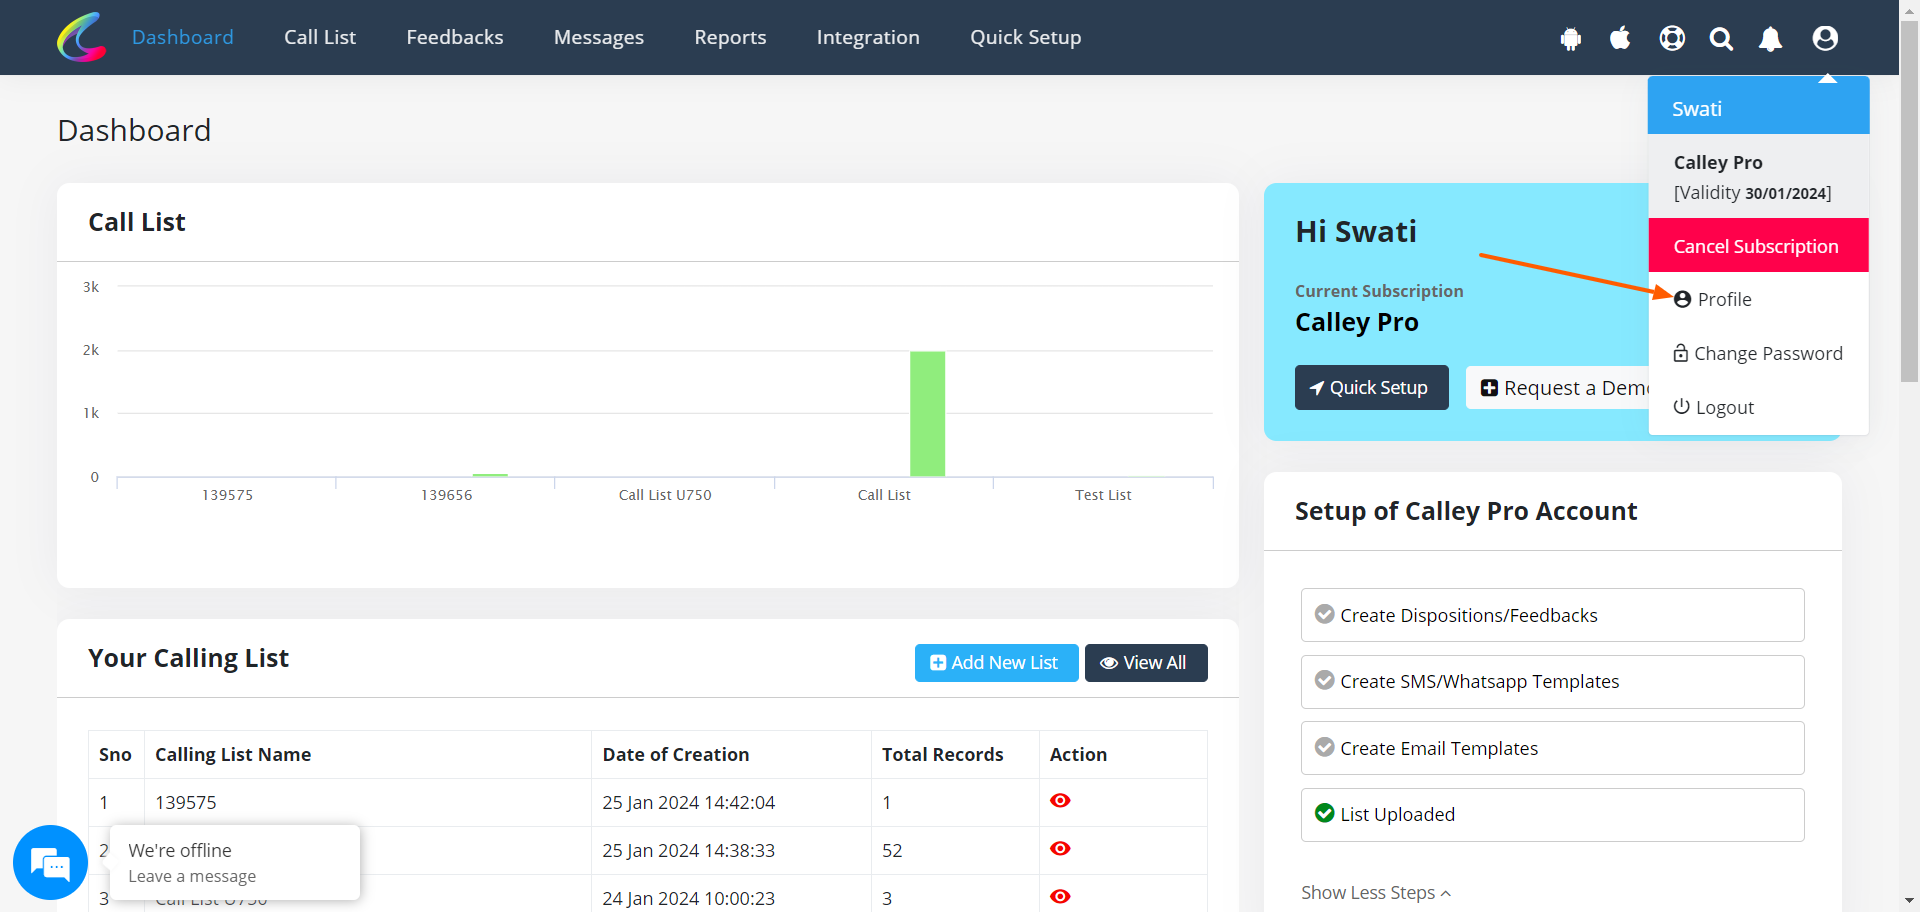The width and height of the screenshot is (1920, 912).
Task: Go to the Dashboard menu item
Action: pos(183,37)
